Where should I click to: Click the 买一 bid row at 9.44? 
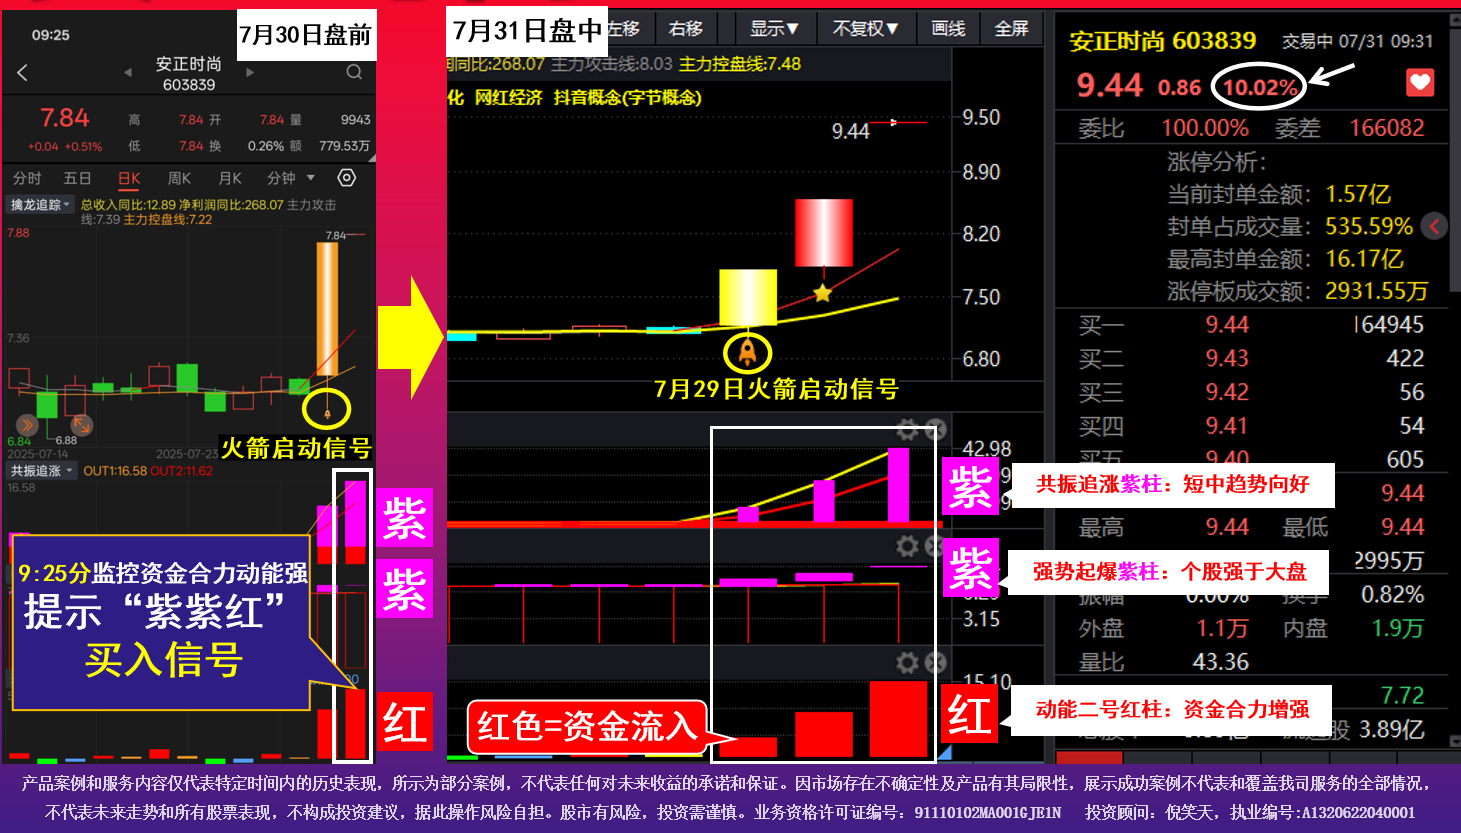point(1251,324)
